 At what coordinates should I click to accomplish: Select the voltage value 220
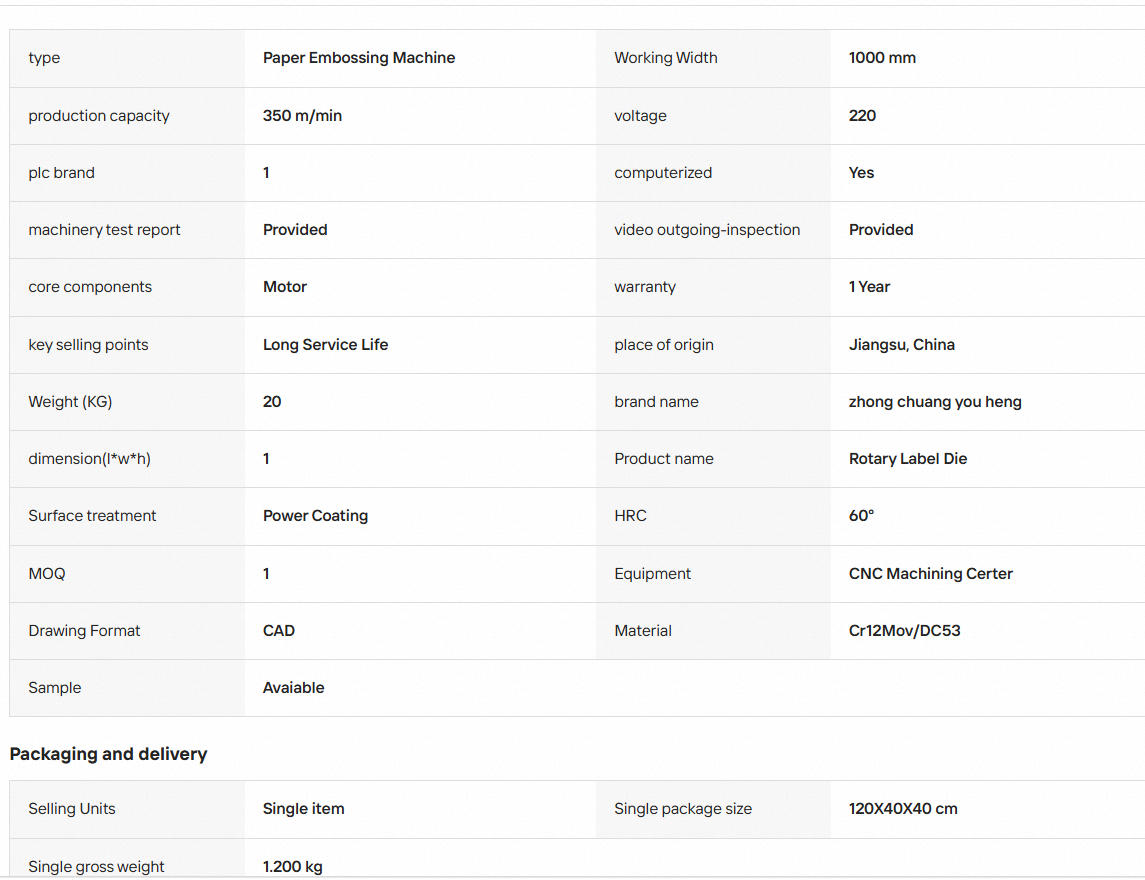(x=862, y=115)
